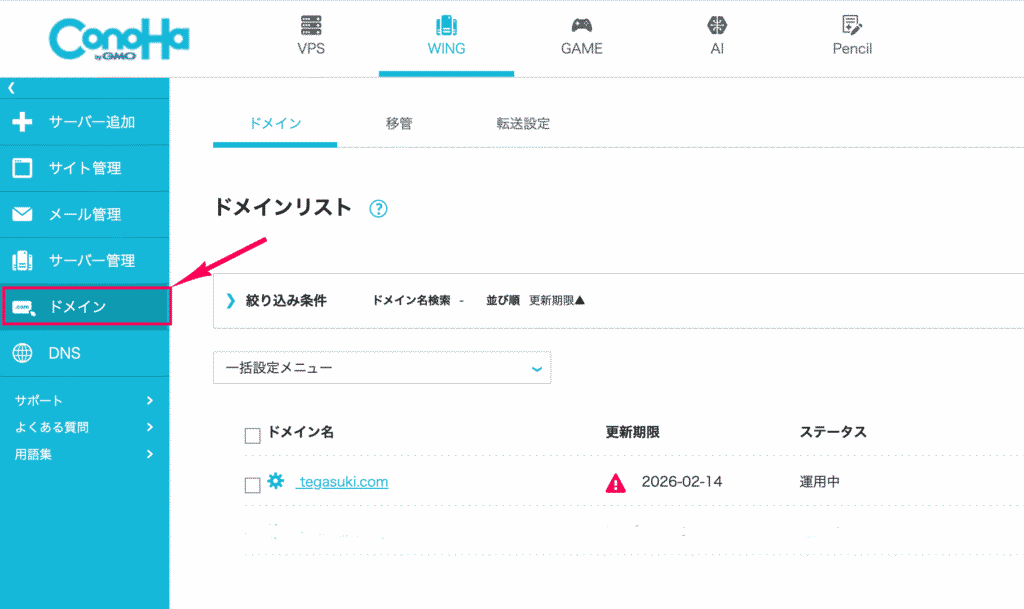The height and width of the screenshot is (609, 1024).
Task: Open the 転送設定 tab
Action: click(x=523, y=124)
